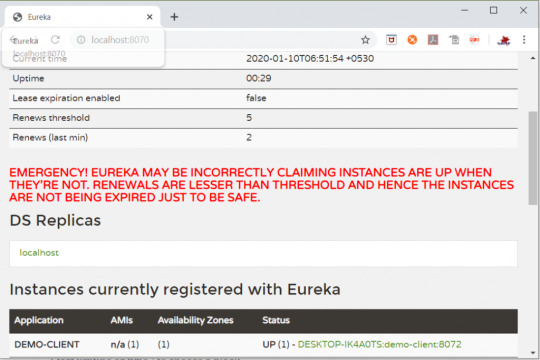Click the red EMERGENCY warning text
This screenshot has width=540, height=360.
[x=261, y=185]
